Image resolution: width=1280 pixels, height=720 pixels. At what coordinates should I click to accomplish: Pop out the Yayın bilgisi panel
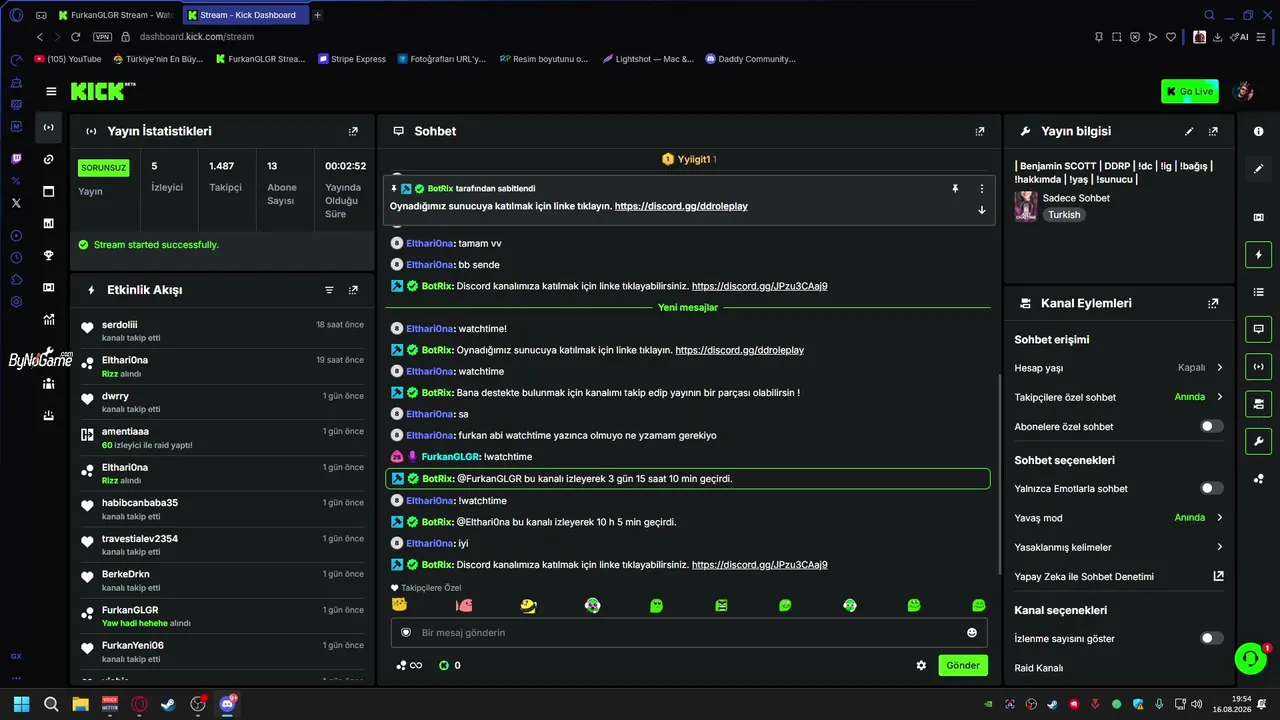tap(1213, 131)
